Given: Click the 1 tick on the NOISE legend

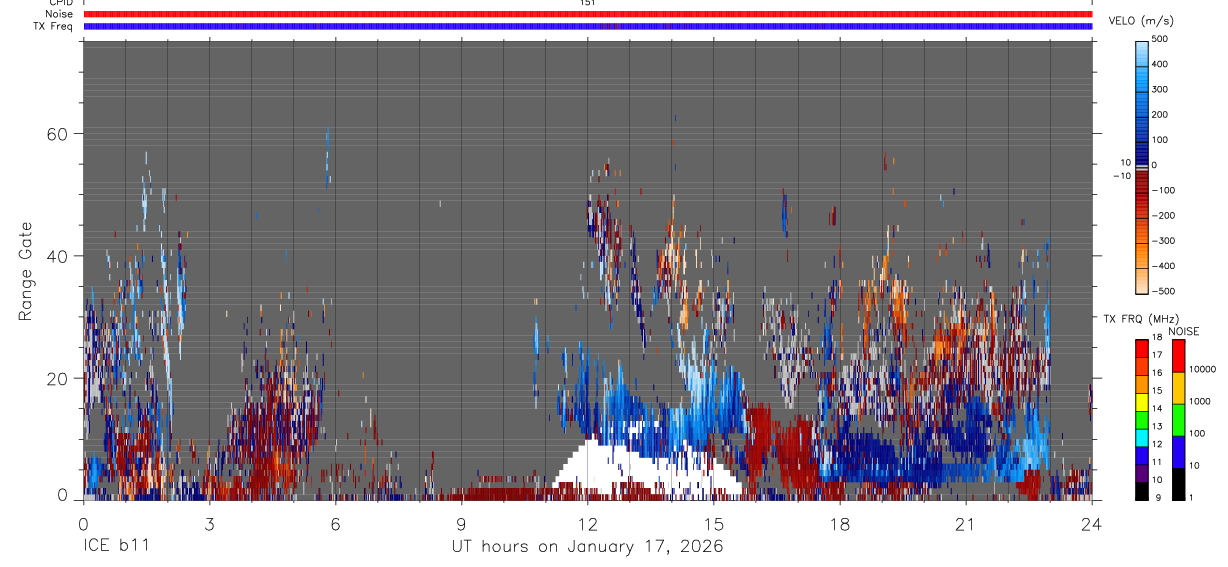Looking at the screenshot, I should pyautogui.click(x=1192, y=498).
